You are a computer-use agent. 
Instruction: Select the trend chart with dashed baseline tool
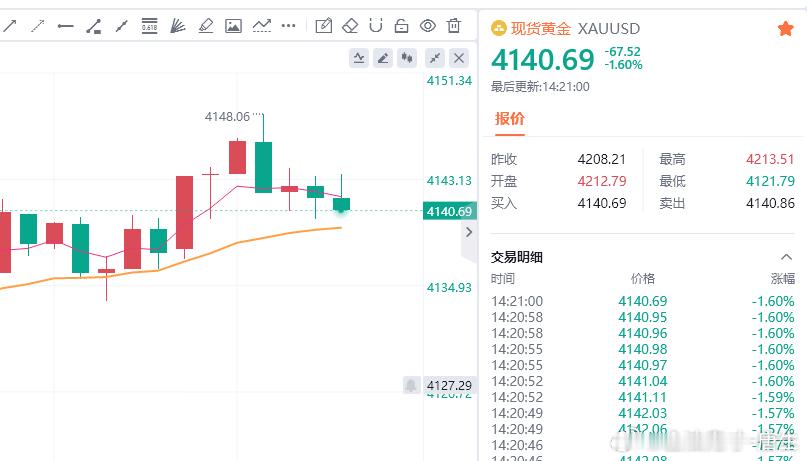click(261, 25)
